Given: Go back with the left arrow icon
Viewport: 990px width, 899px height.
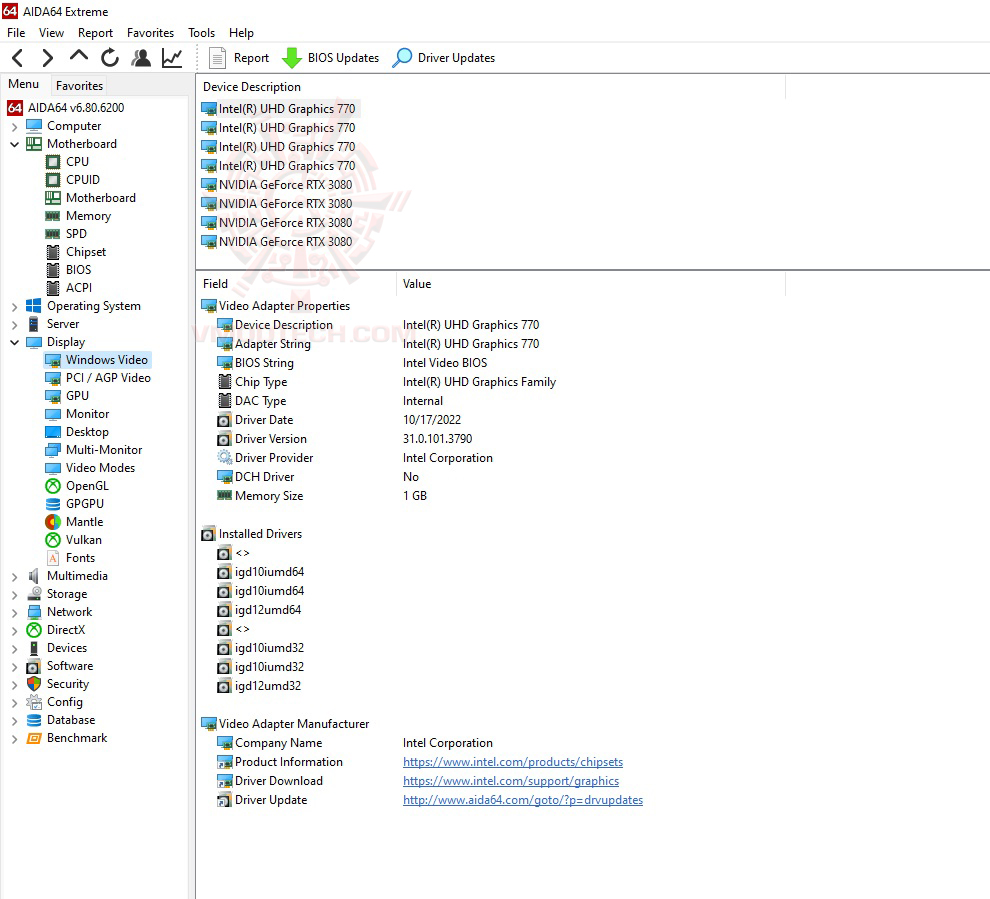Looking at the screenshot, I should point(18,58).
